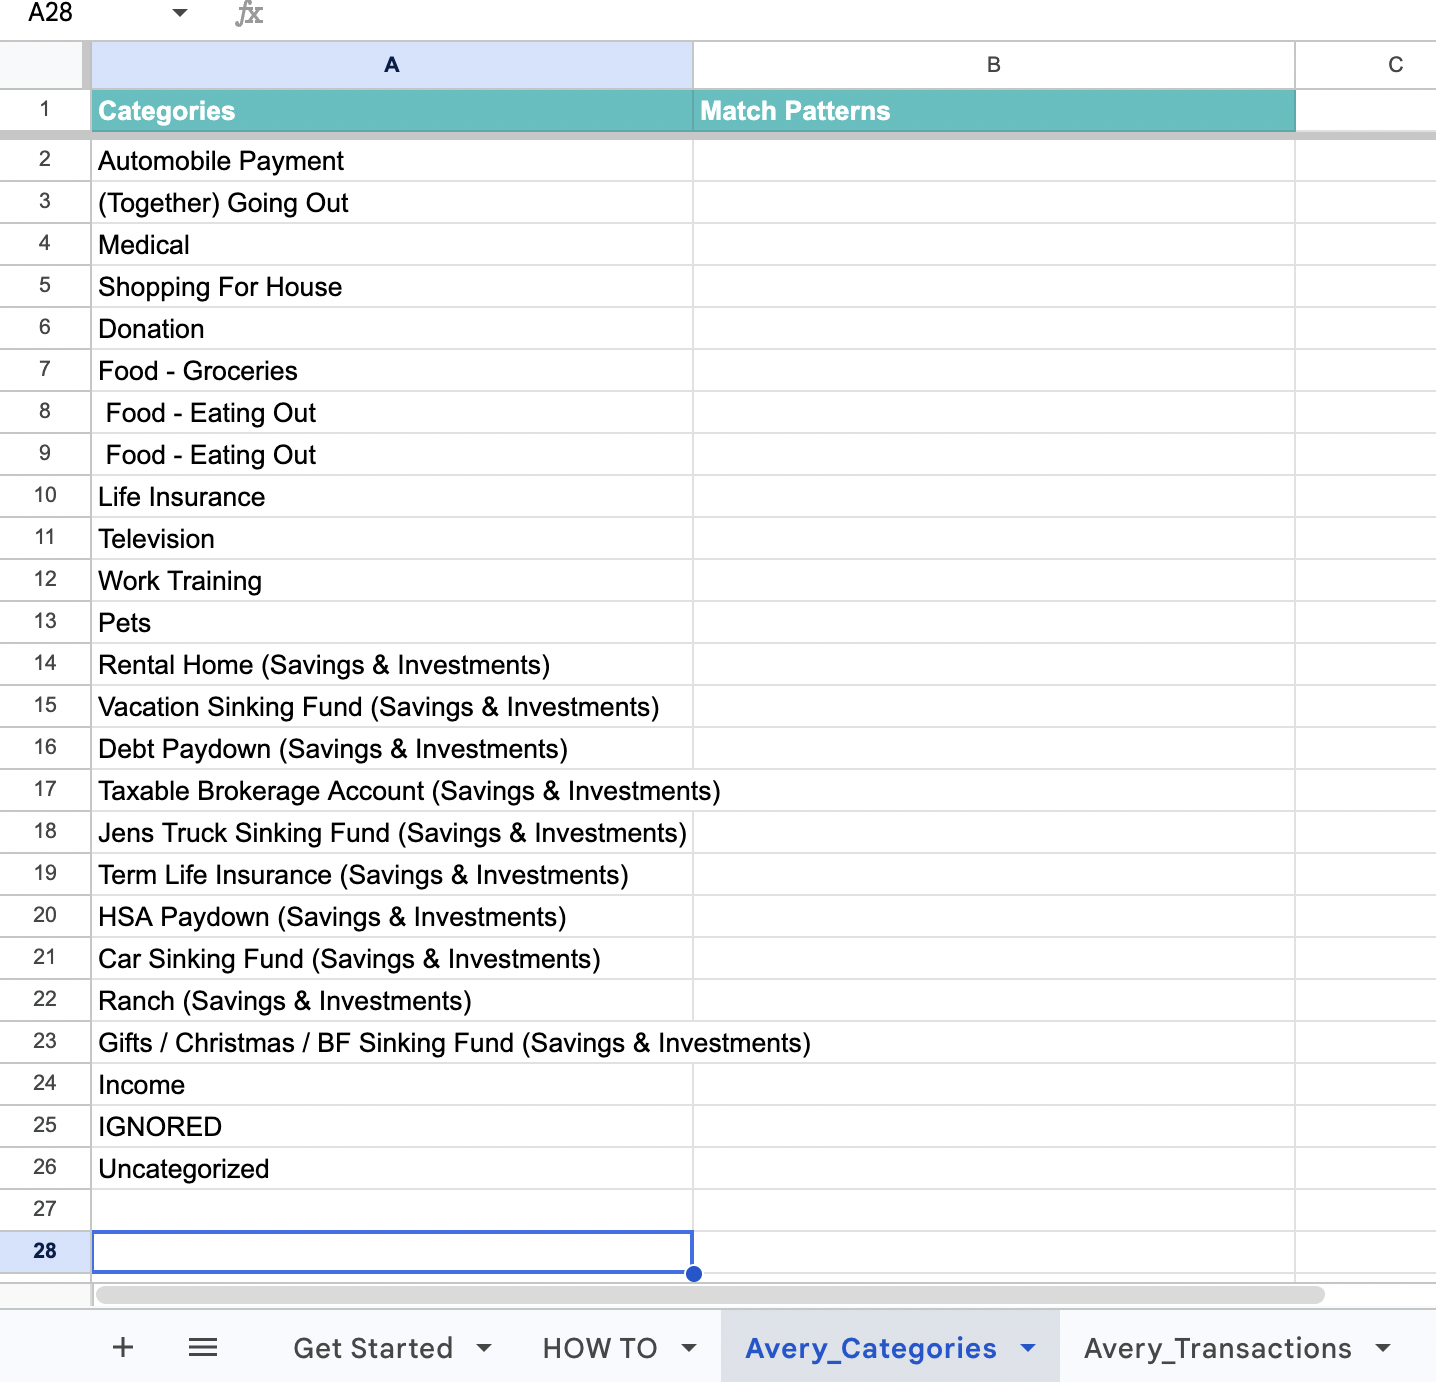Select column C header
Viewport: 1436px width, 1382px height.
(1395, 65)
